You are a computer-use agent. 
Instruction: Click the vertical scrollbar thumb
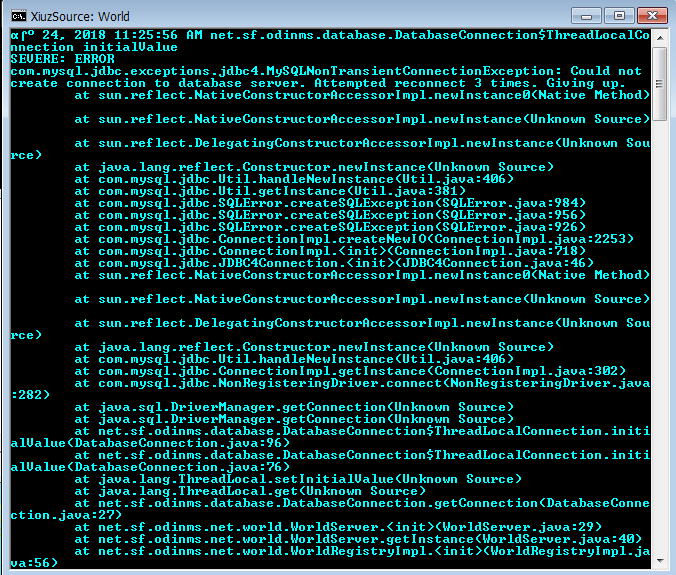coord(660,84)
